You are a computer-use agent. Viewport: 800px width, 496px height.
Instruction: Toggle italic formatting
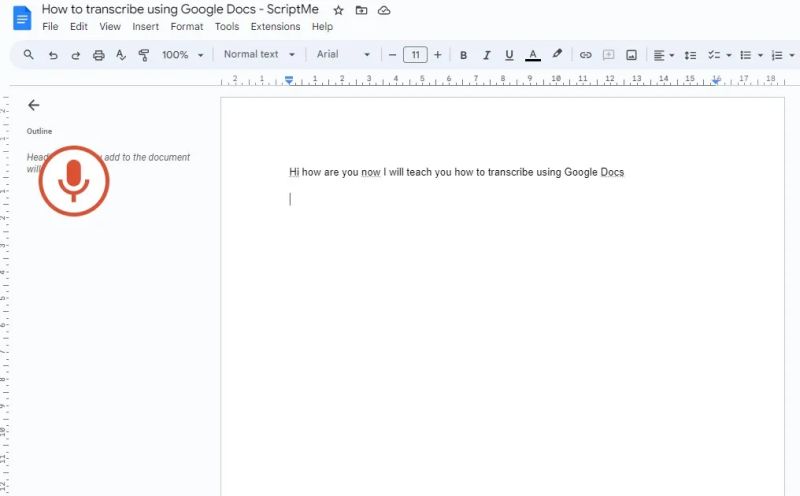[x=487, y=55]
